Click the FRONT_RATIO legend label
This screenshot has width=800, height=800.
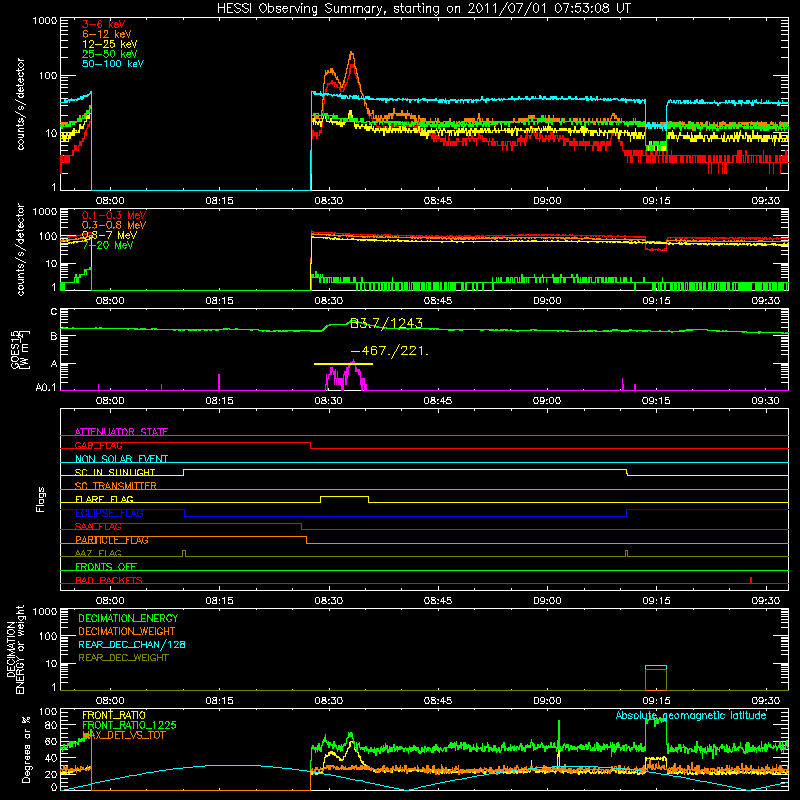click(114, 715)
